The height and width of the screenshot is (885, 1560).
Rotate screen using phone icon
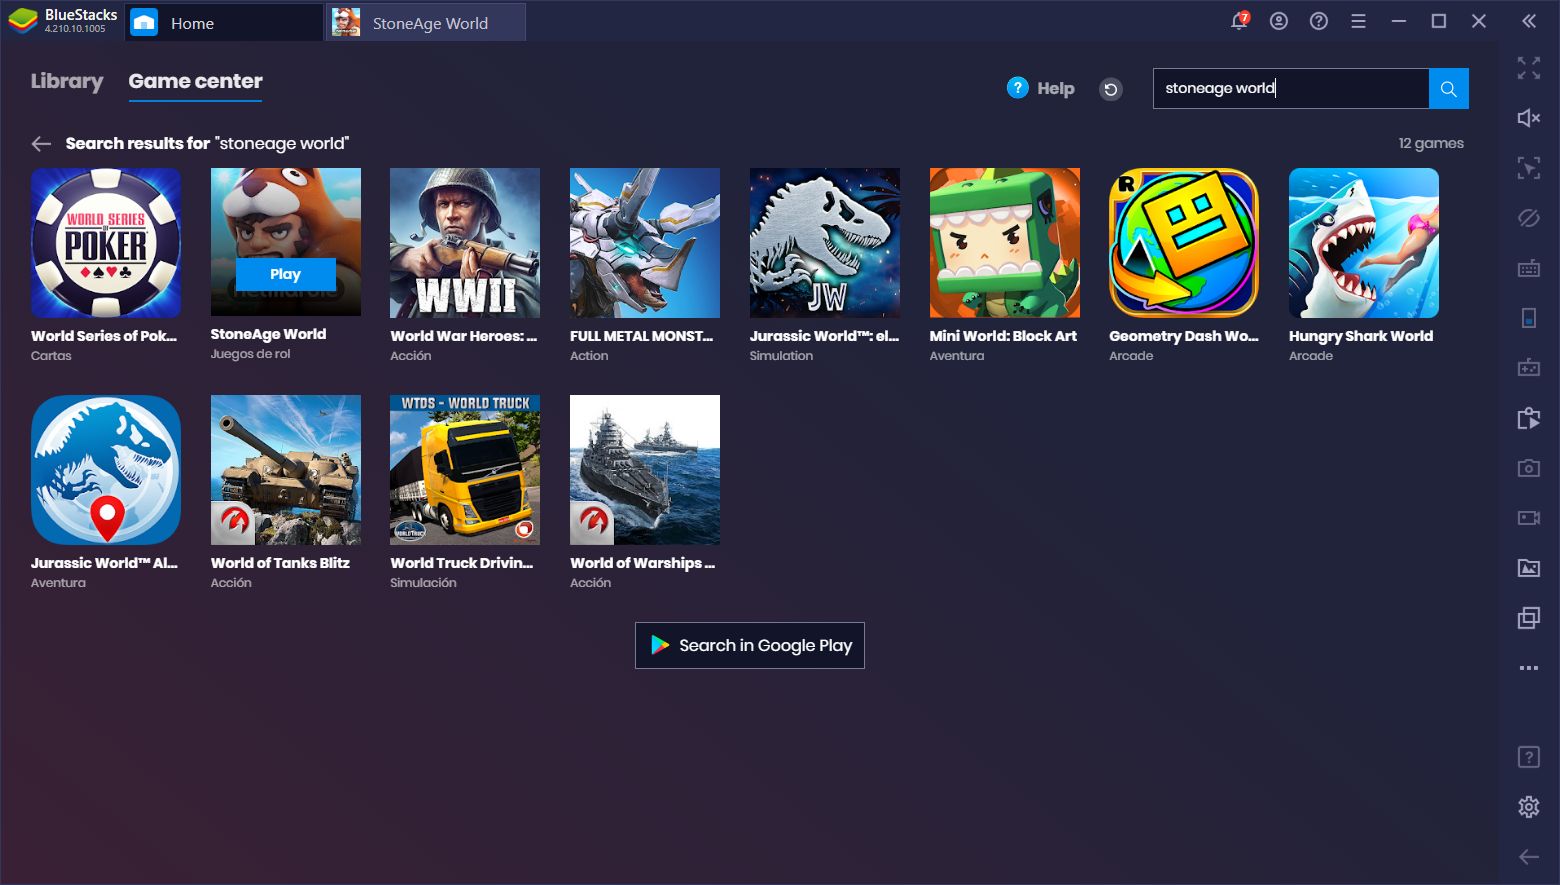1529,318
